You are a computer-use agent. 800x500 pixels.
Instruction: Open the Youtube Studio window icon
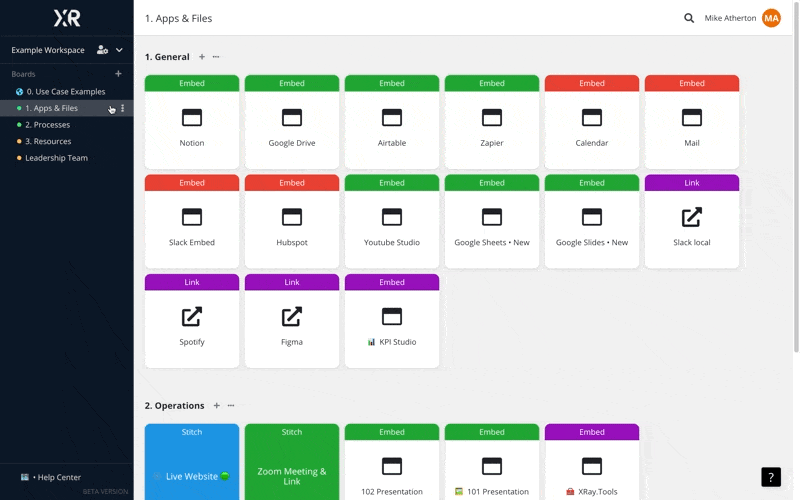click(392, 217)
